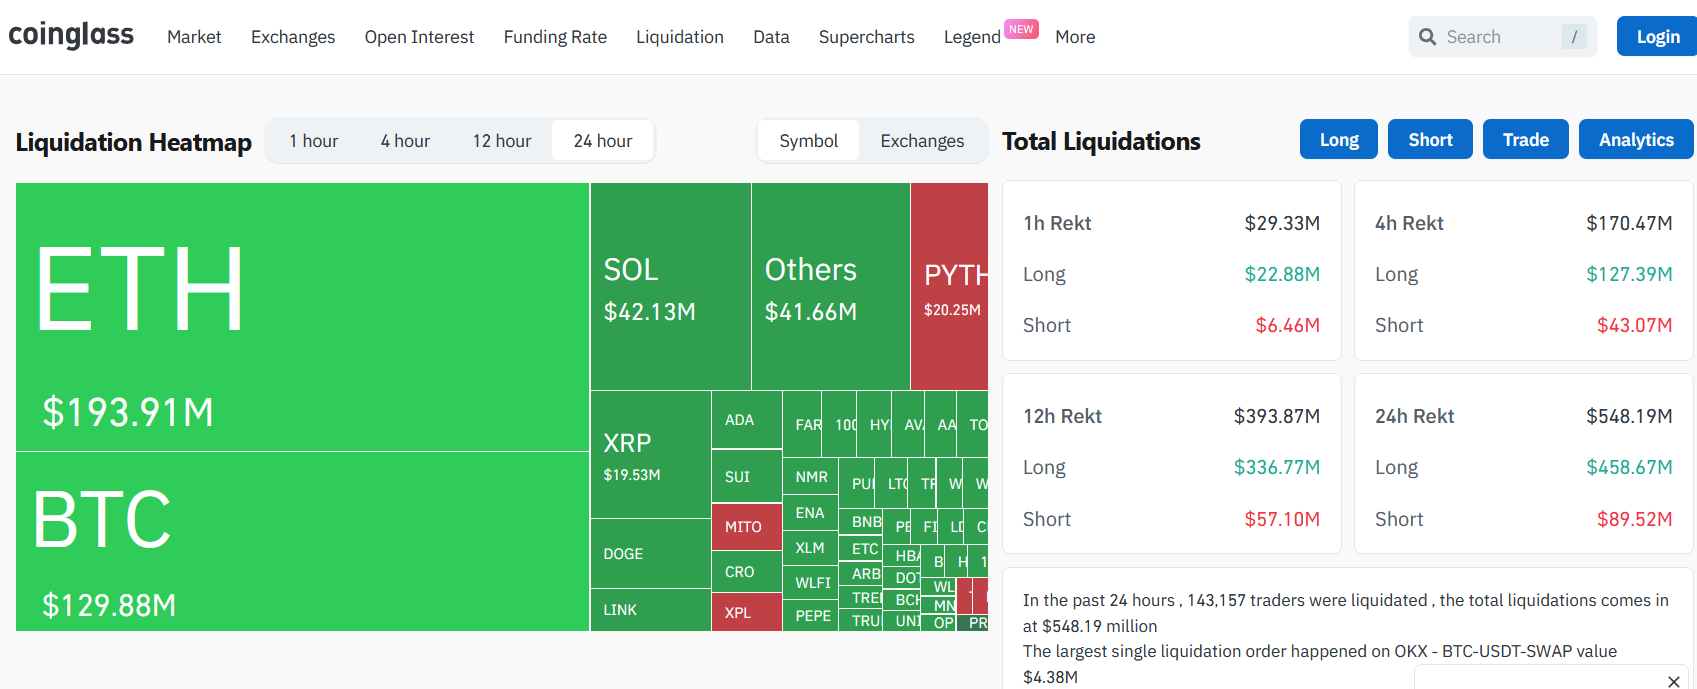Screen dimensions: 1697x689
Task: Select the Symbol view tab
Action: click(x=808, y=141)
